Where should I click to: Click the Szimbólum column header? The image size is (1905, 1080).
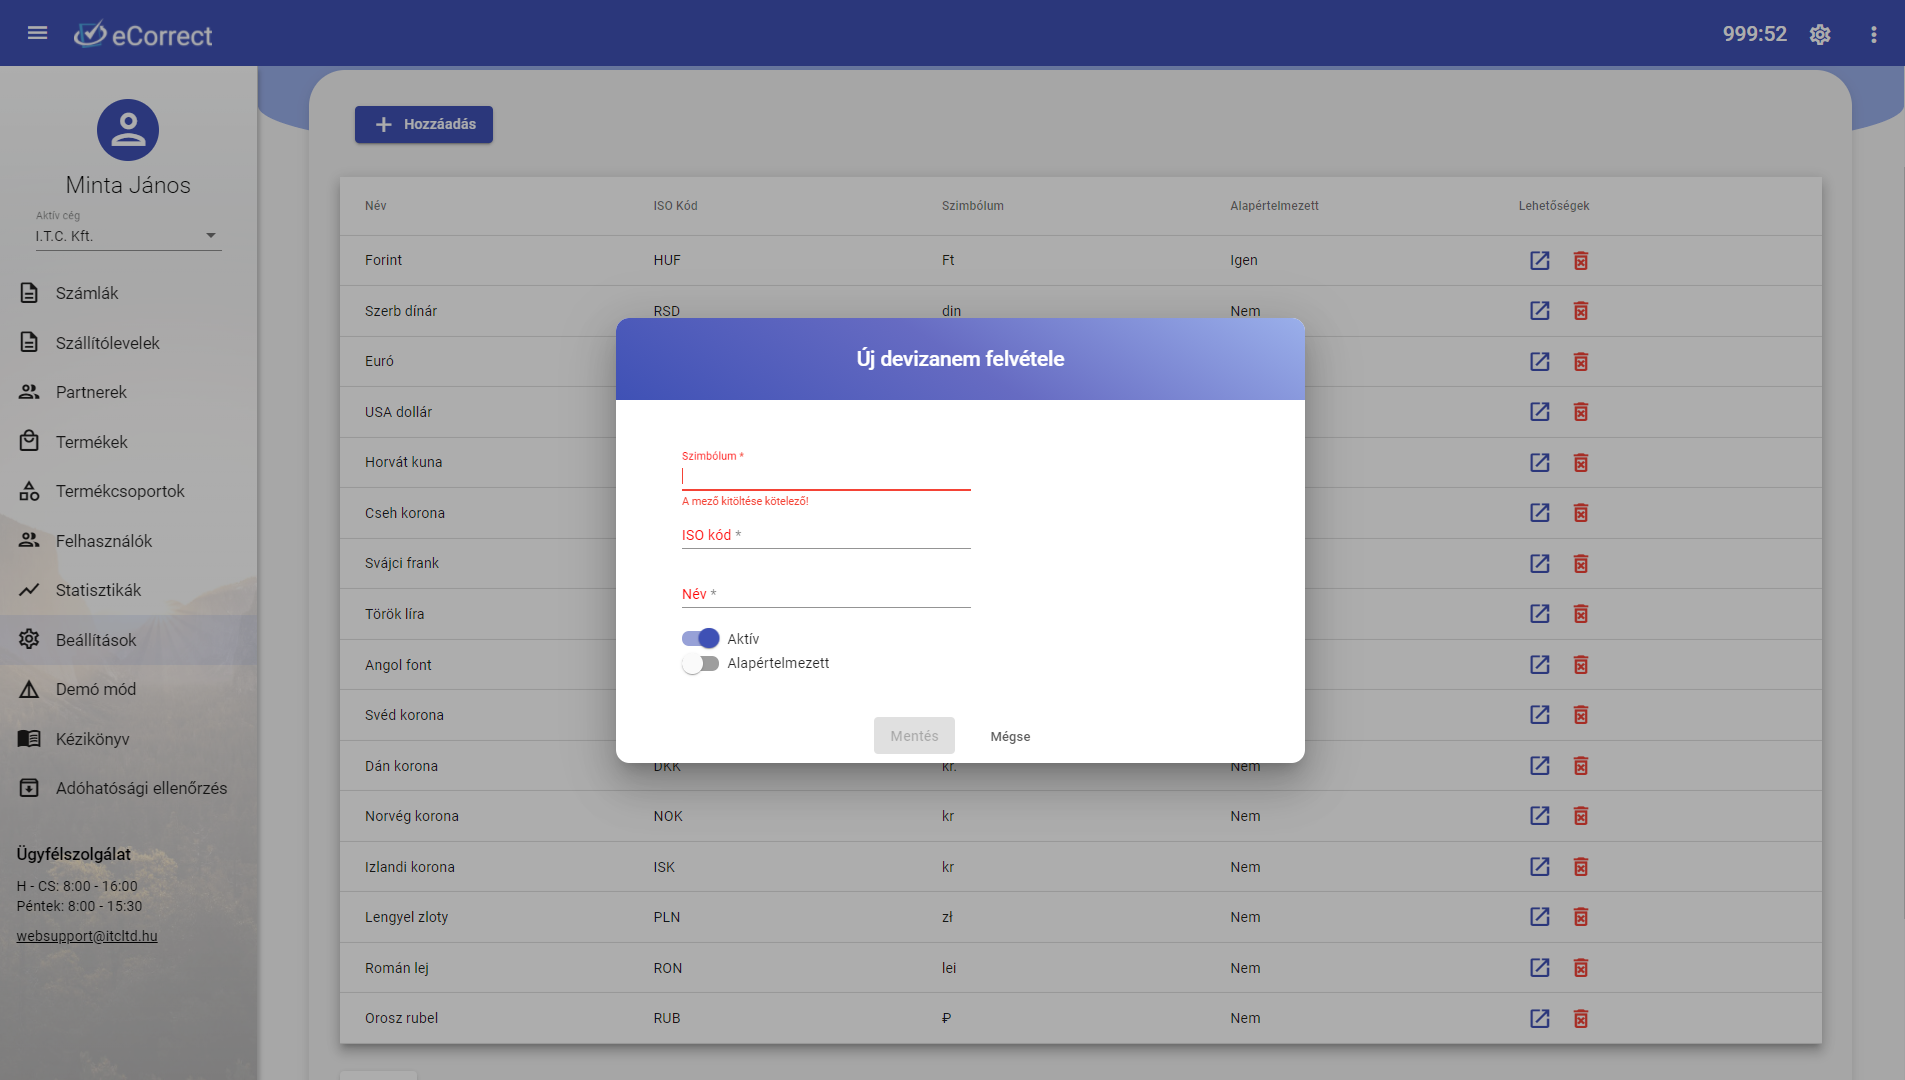click(x=973, y=206)
